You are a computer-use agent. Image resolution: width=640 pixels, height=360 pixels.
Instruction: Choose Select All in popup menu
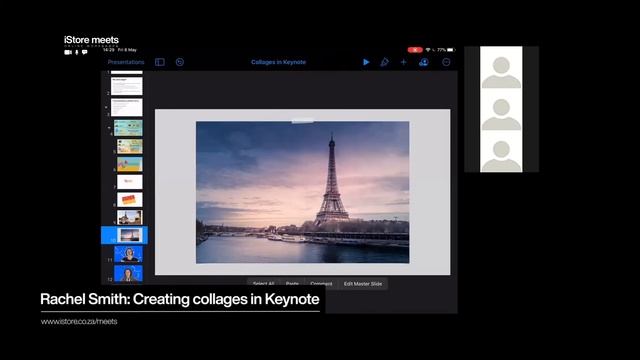(x=263, y=284)
